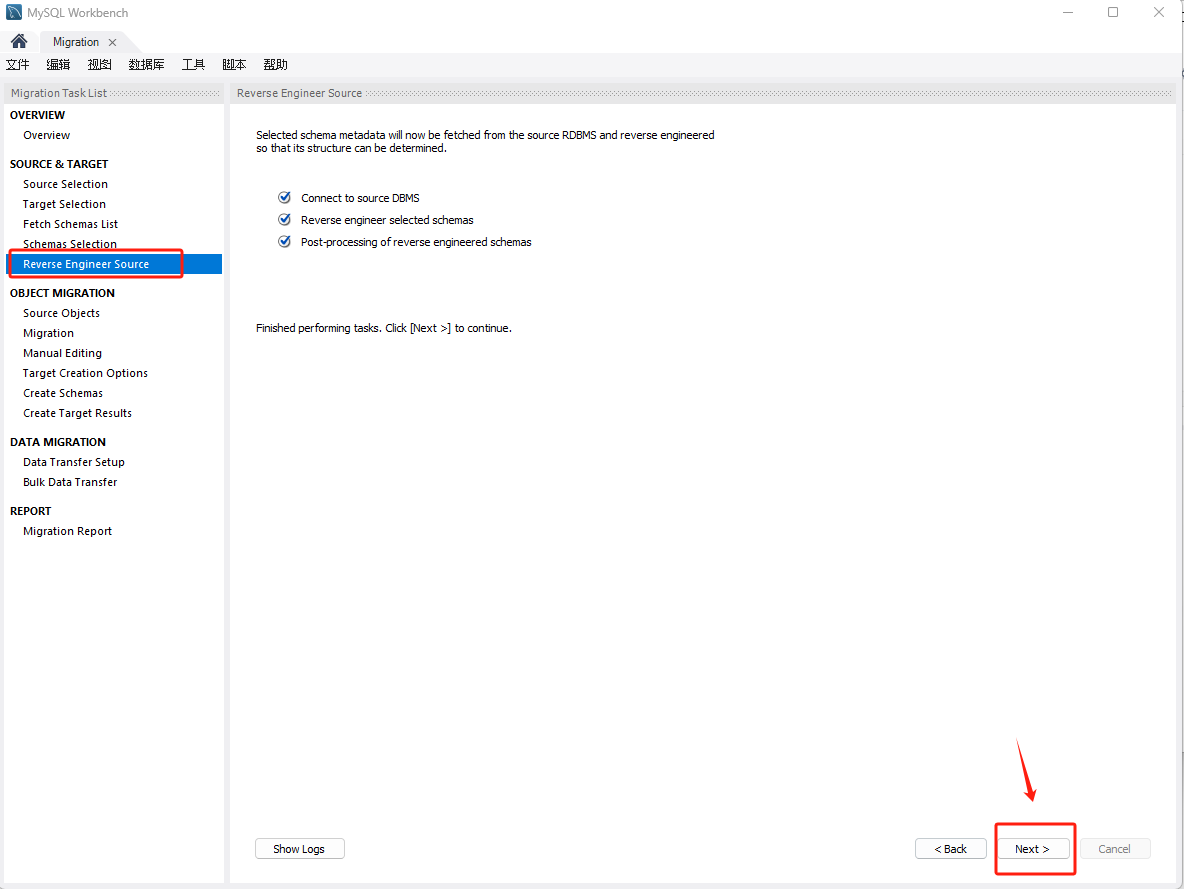Click the MySQL Workbench dolphin title icon
The width and height of the screenshot is (1184, 889).
tap(14, 12)
